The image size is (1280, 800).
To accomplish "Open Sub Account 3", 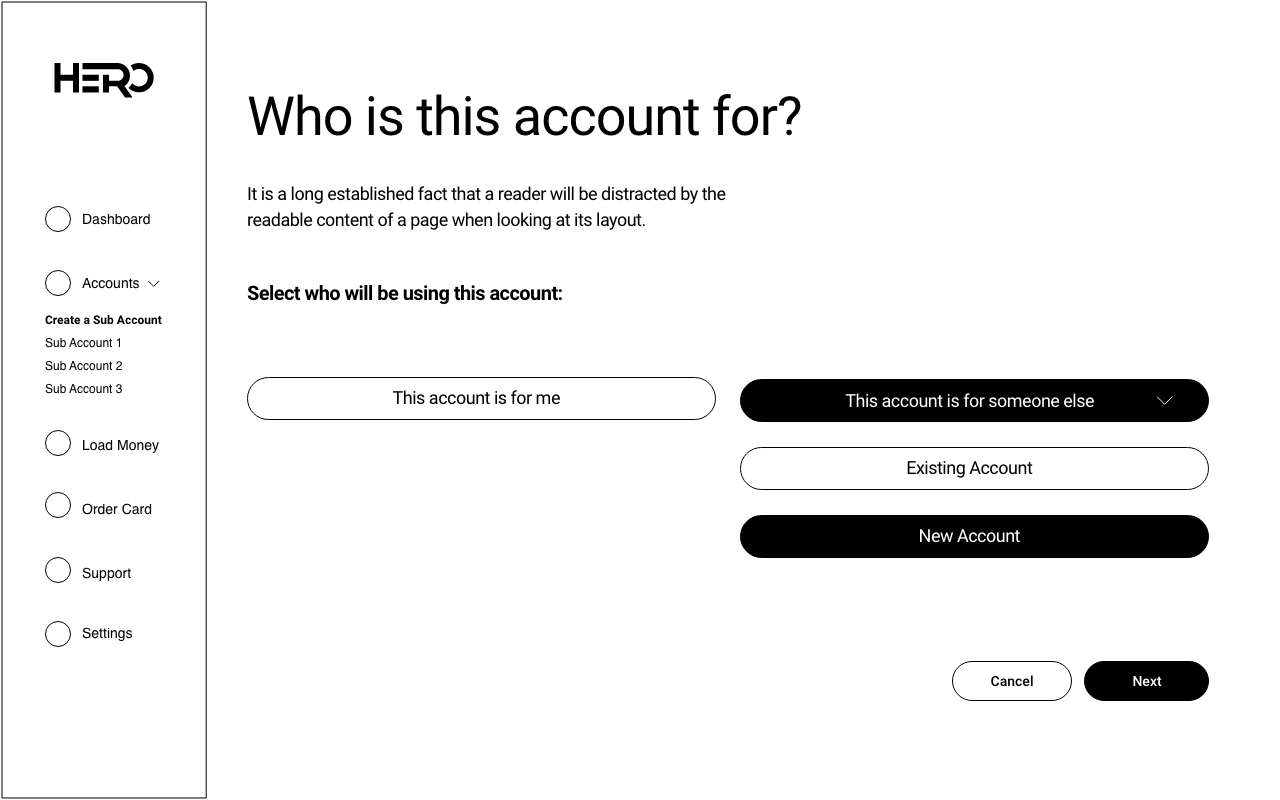I will (x=83, y=389).
